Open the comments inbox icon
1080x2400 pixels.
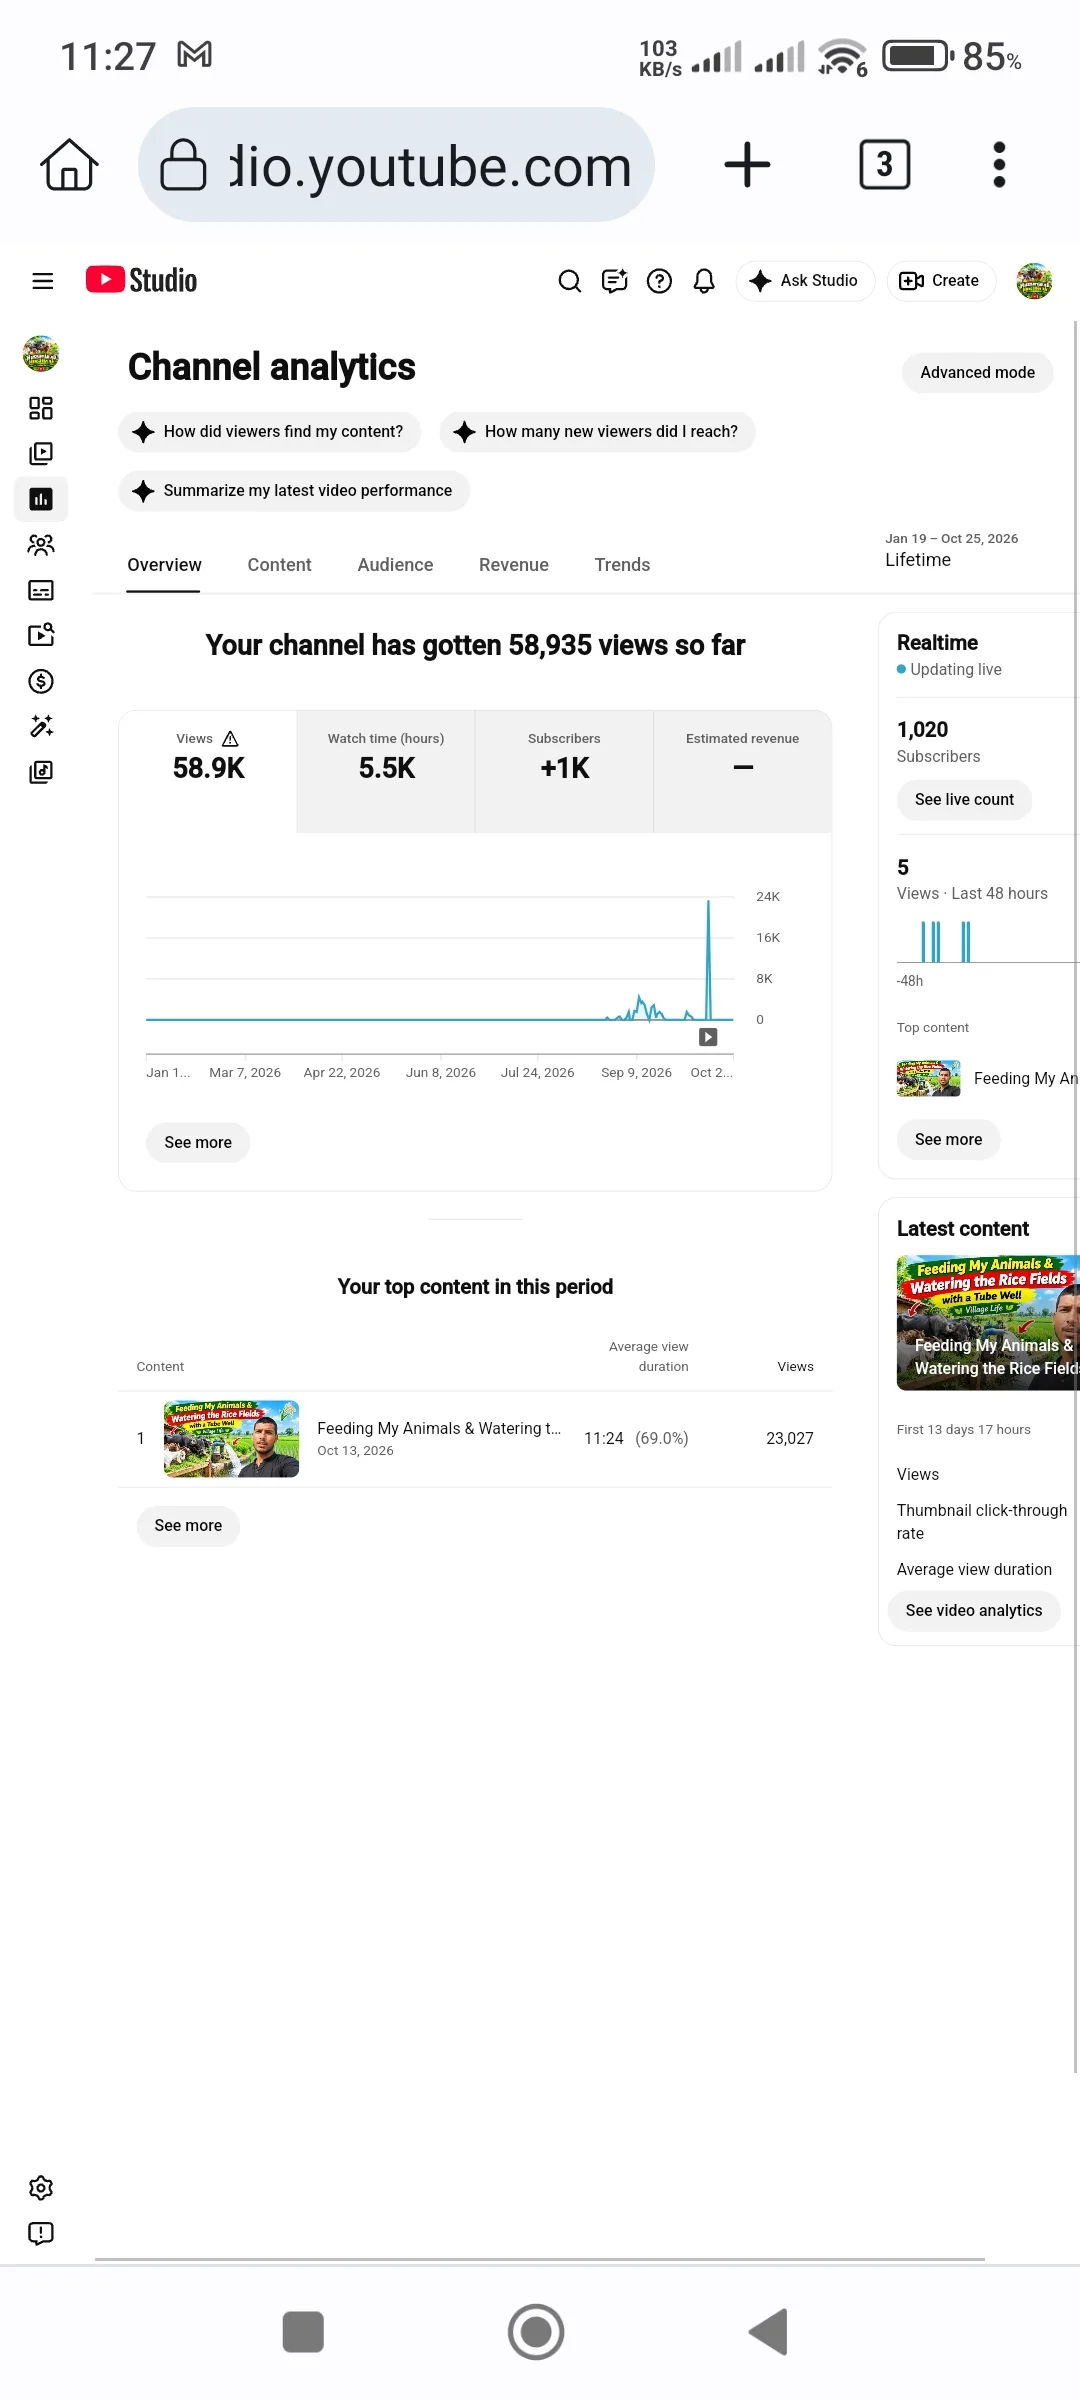coord(614,281)
